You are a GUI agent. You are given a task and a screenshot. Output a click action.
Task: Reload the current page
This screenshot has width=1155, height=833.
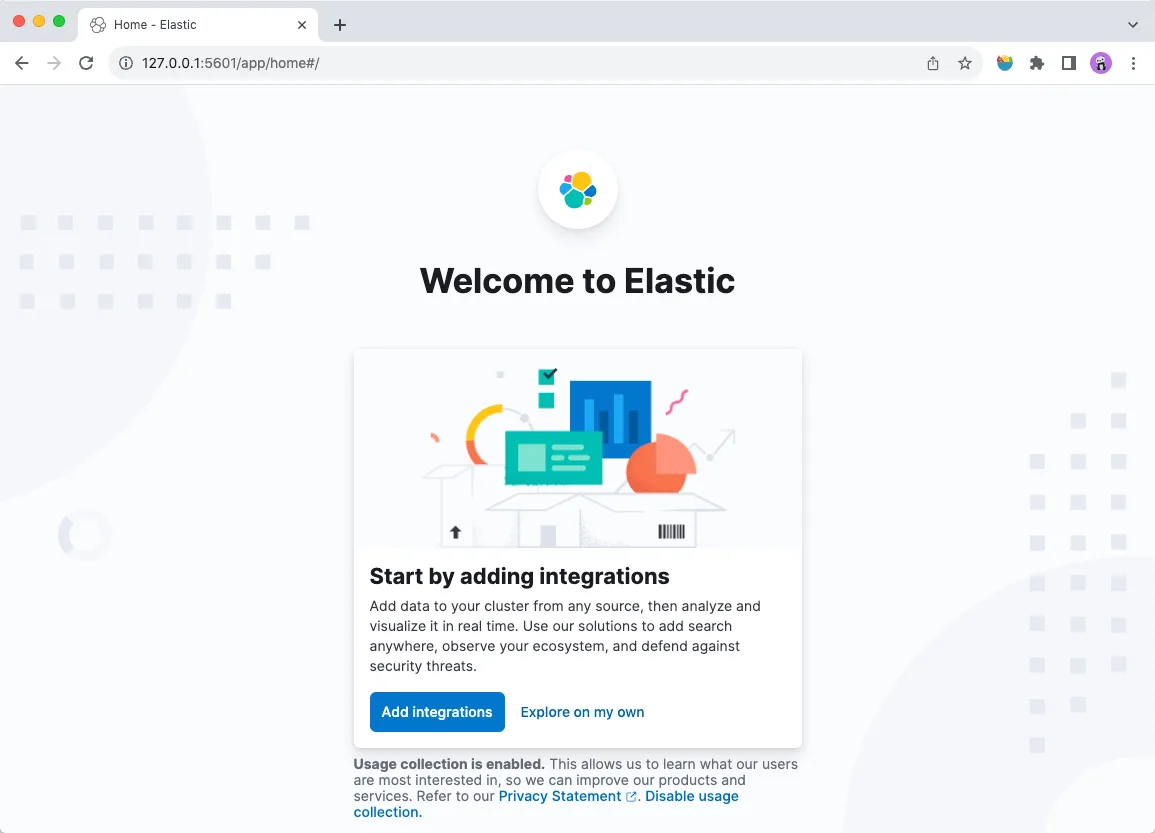86,62
